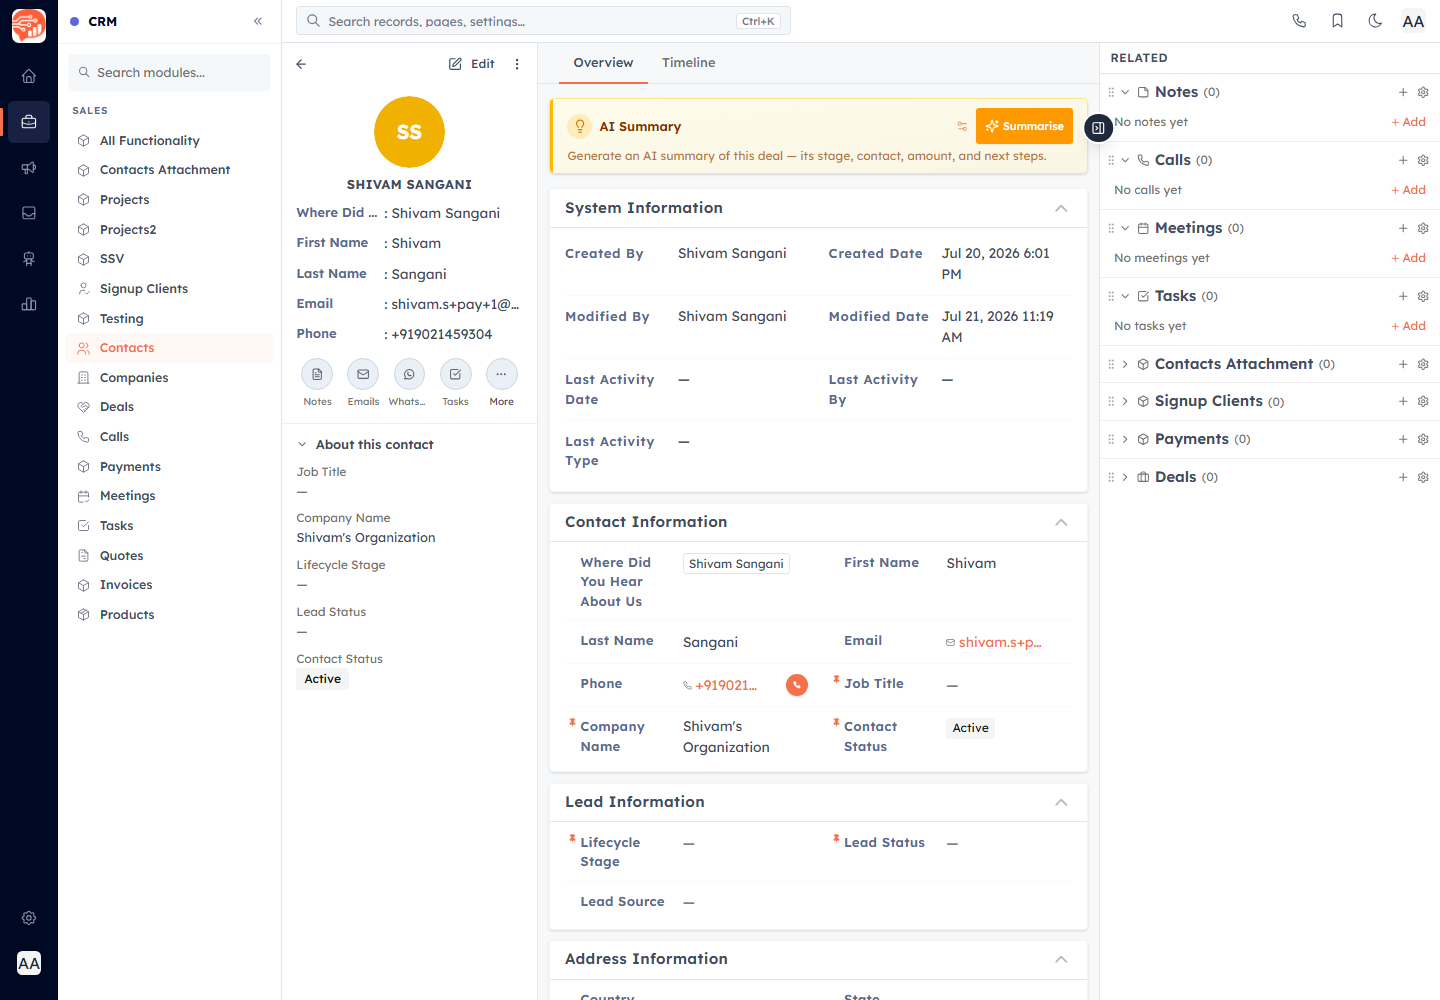Collapse the Notes related list chevron
Screen dimensions: 1440x1000
[1125, 92]
